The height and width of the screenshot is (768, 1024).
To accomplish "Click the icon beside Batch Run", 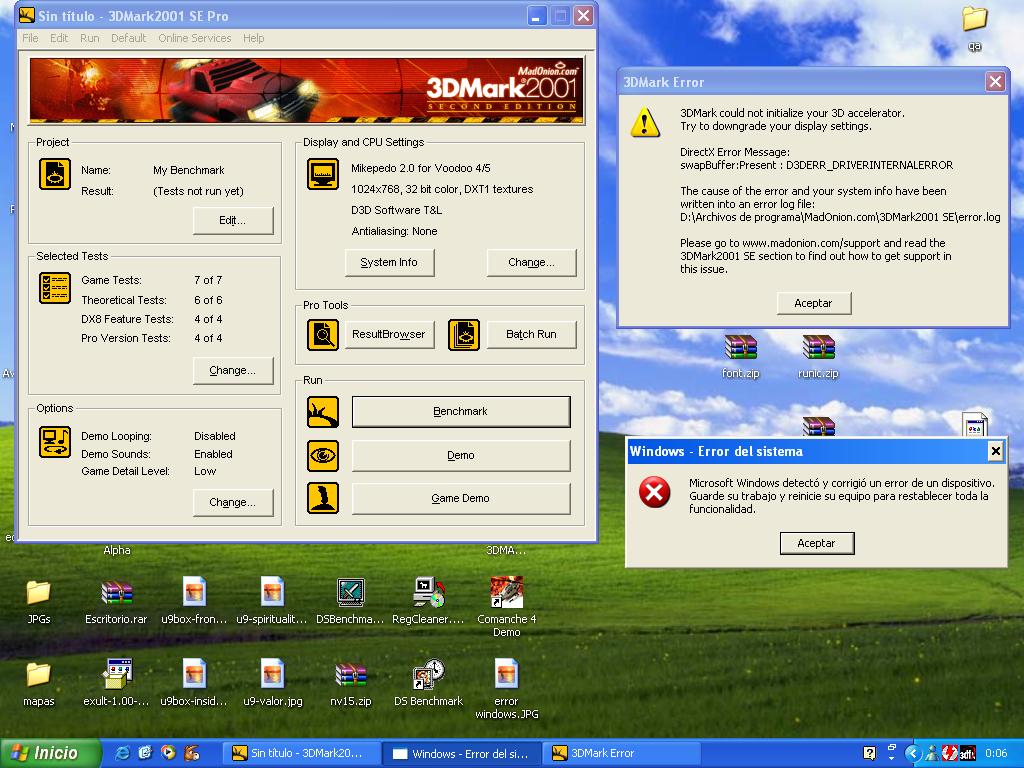I will (x=464, y=335).
